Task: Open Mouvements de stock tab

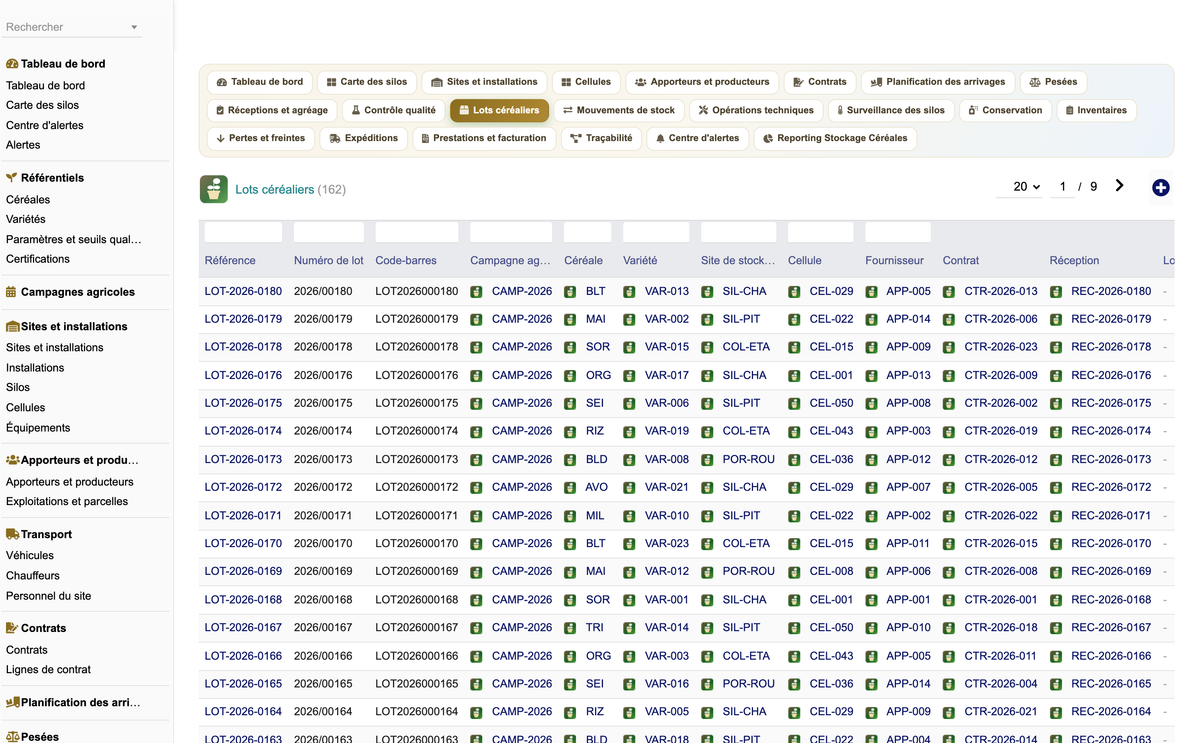Action: [x=619, y=110]
